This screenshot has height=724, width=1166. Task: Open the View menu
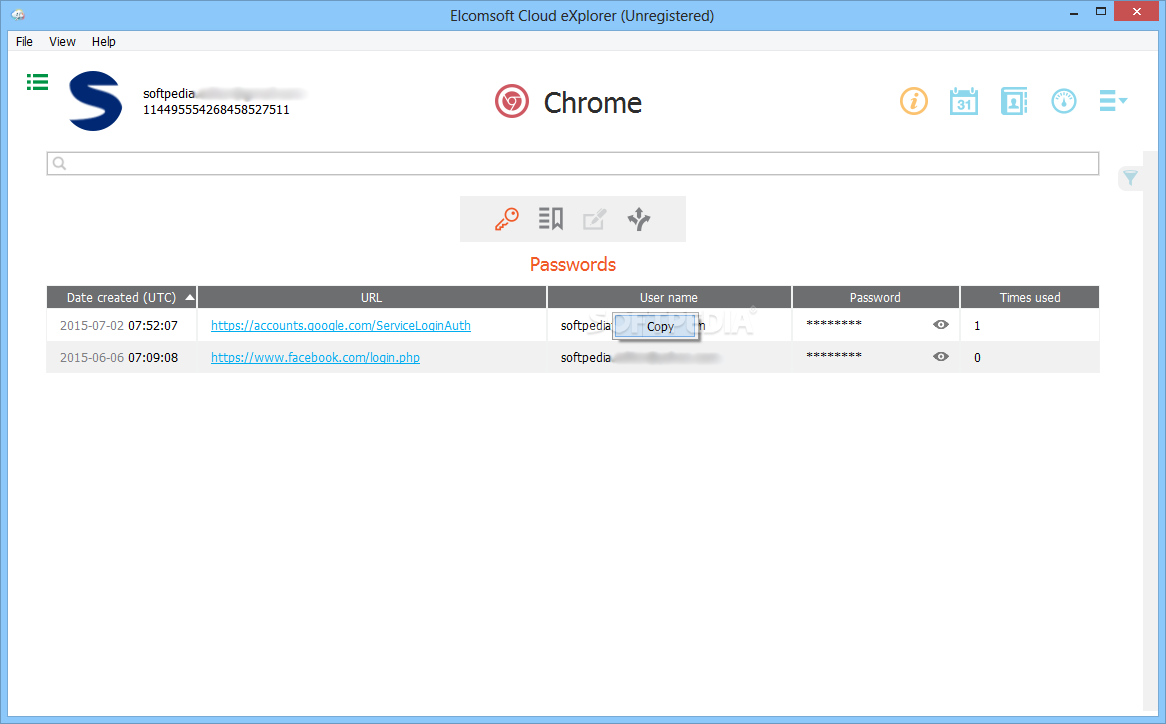62,42
